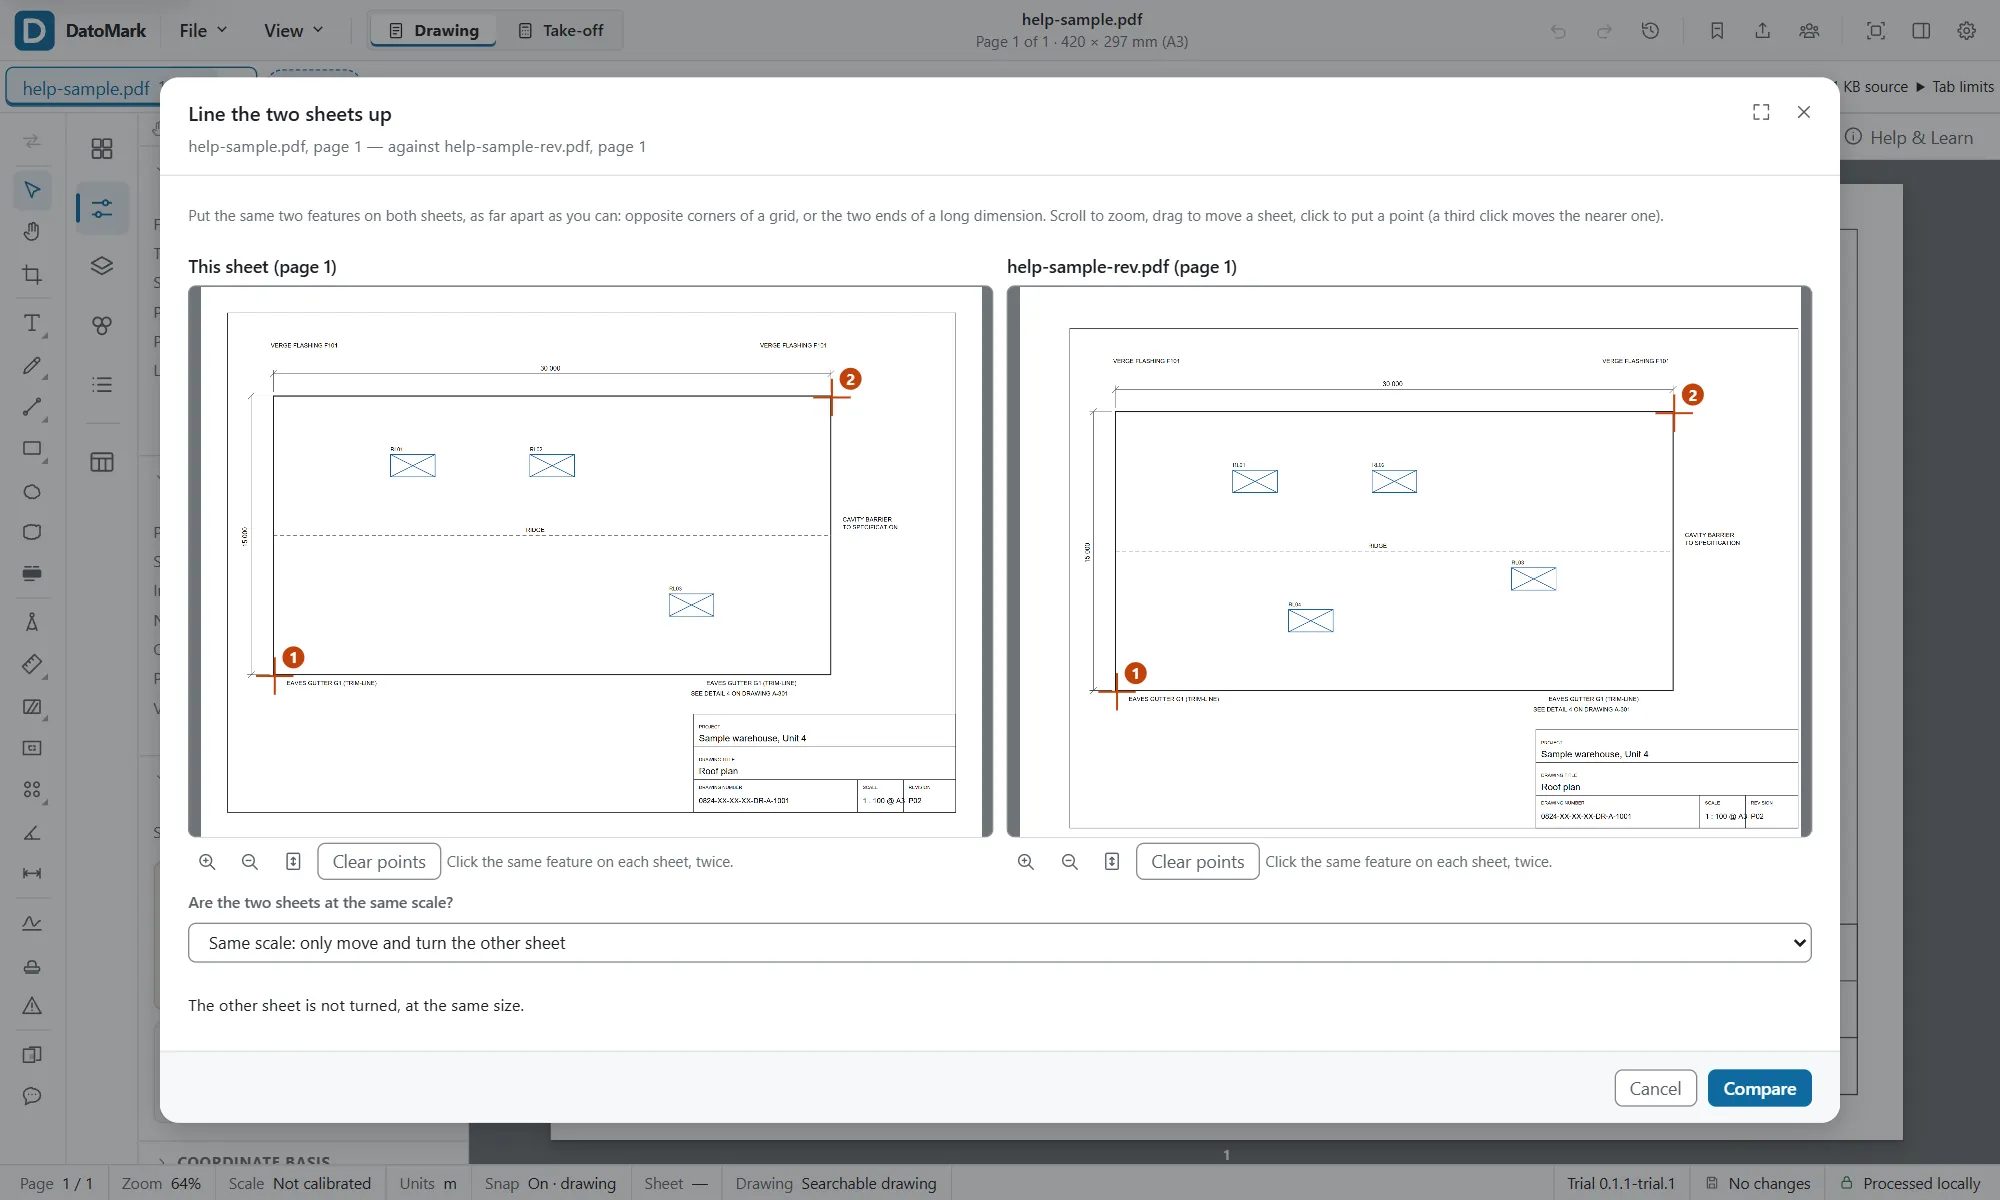Click marker 2 on the left sheet
Viewport: 2000px width, 1200px height.
[x=850, y=379]
